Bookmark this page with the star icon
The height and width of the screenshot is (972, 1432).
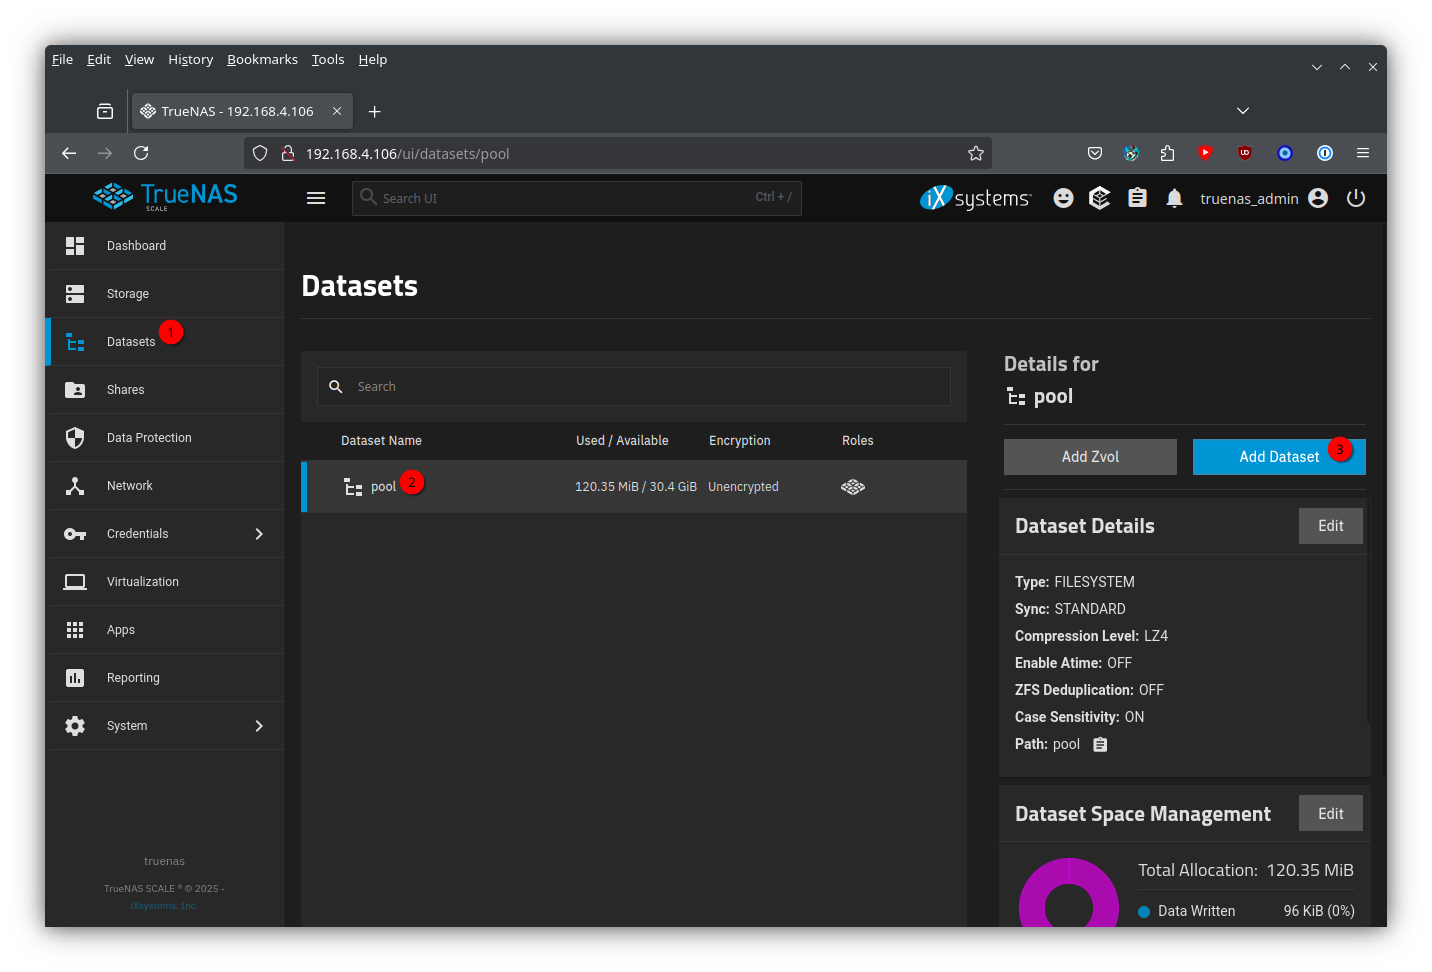click(975, 153)
